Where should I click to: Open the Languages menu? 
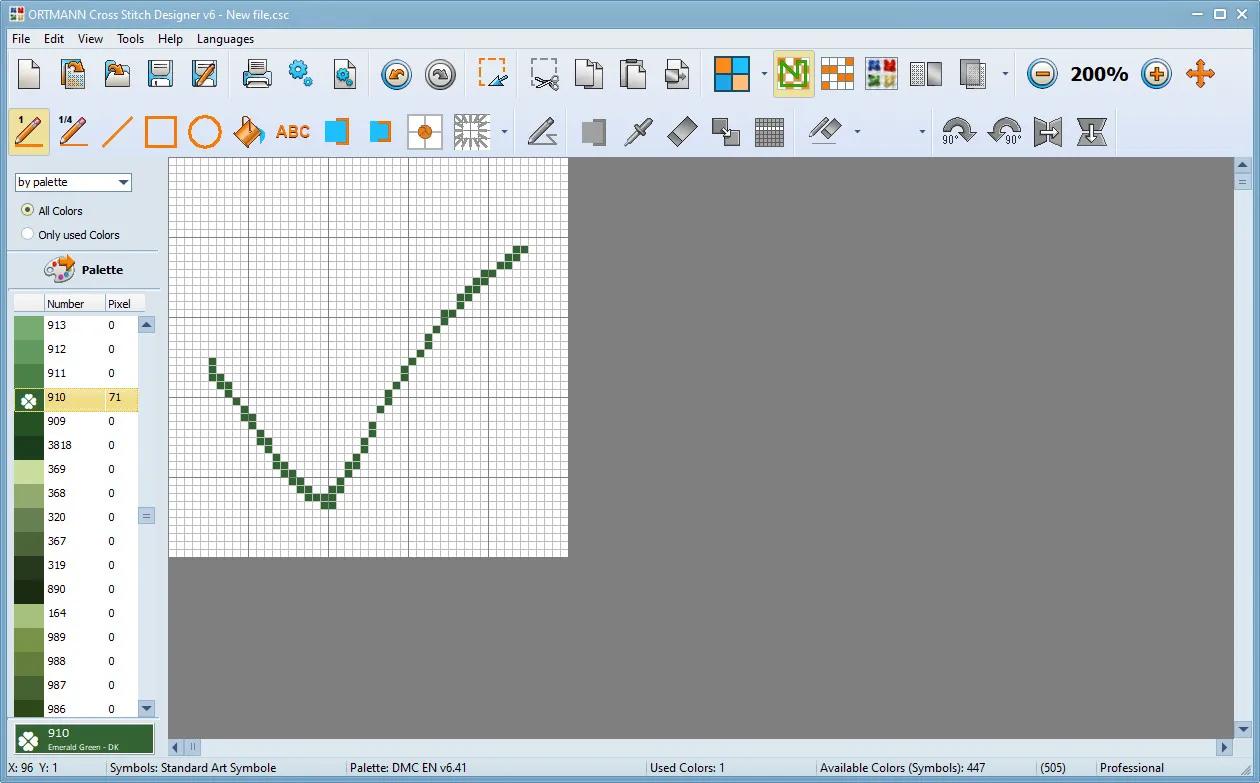[x=225, y=39]
